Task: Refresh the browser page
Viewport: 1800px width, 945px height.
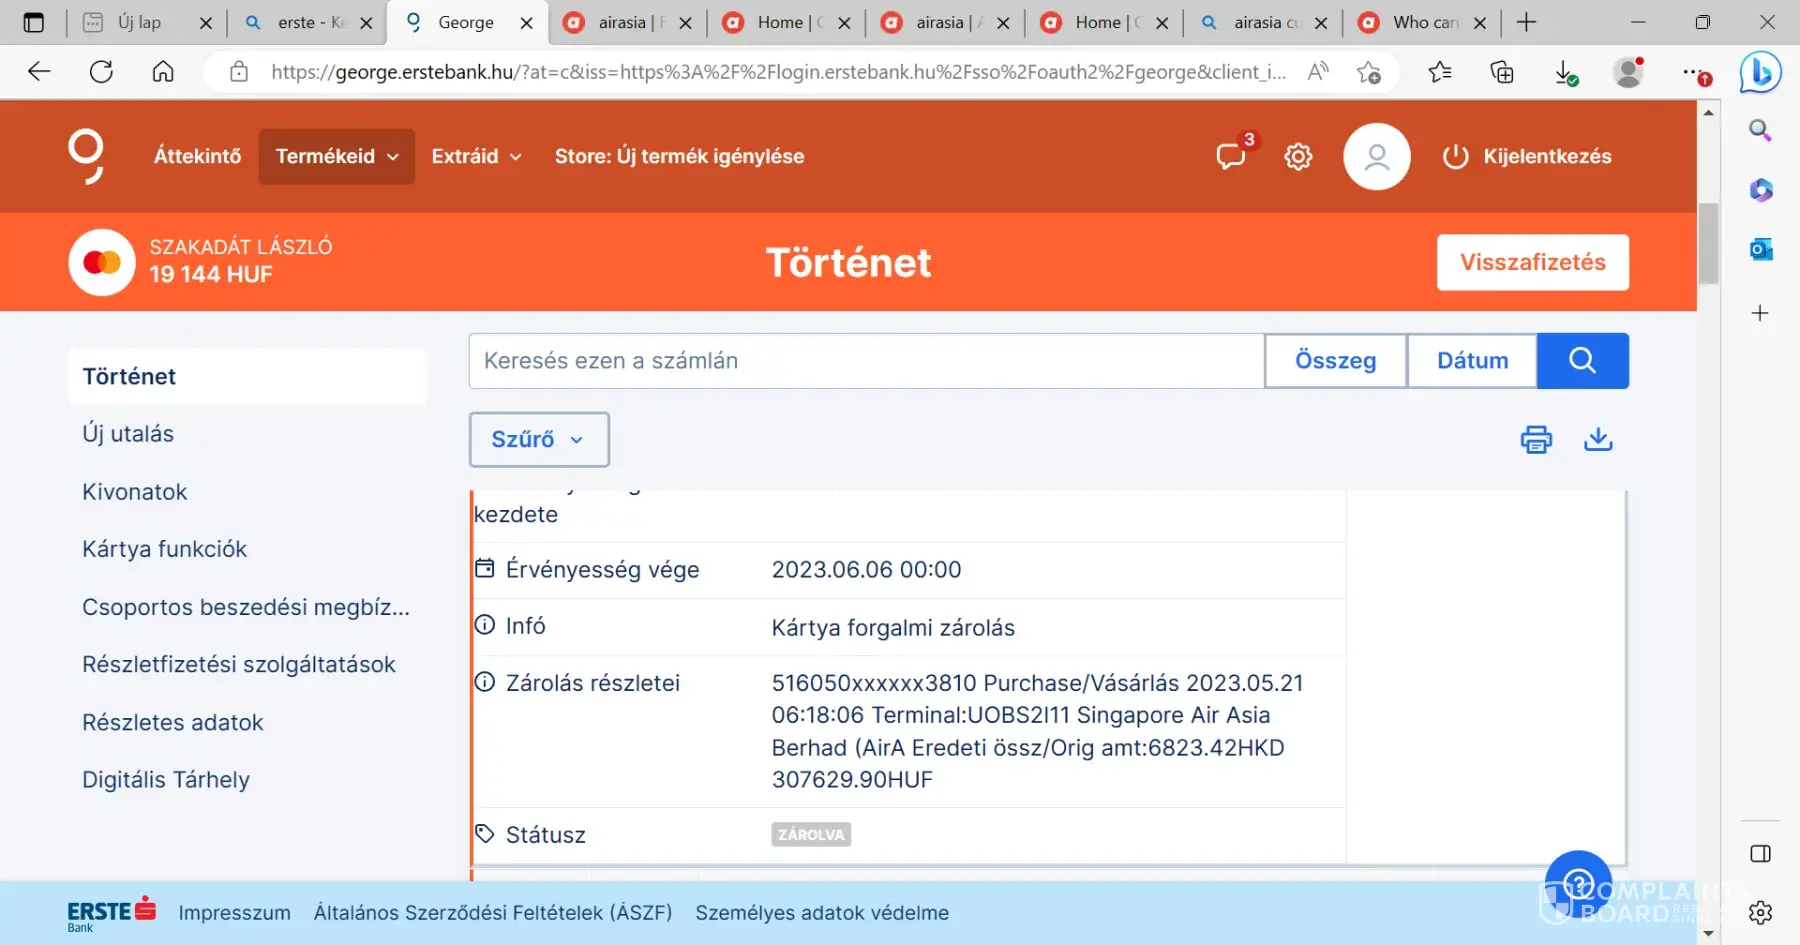Action: [101, 71]
